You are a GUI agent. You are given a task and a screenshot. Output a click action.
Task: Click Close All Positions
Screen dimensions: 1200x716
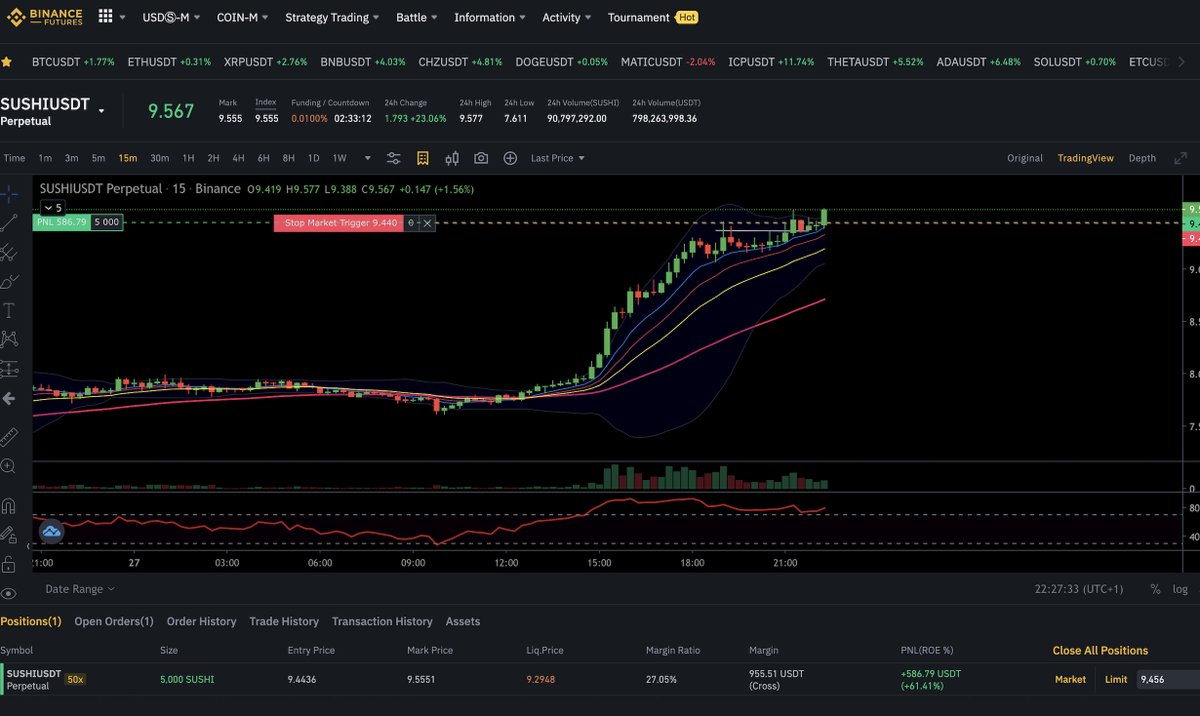pyautogui.click(x=1100, y=650)
